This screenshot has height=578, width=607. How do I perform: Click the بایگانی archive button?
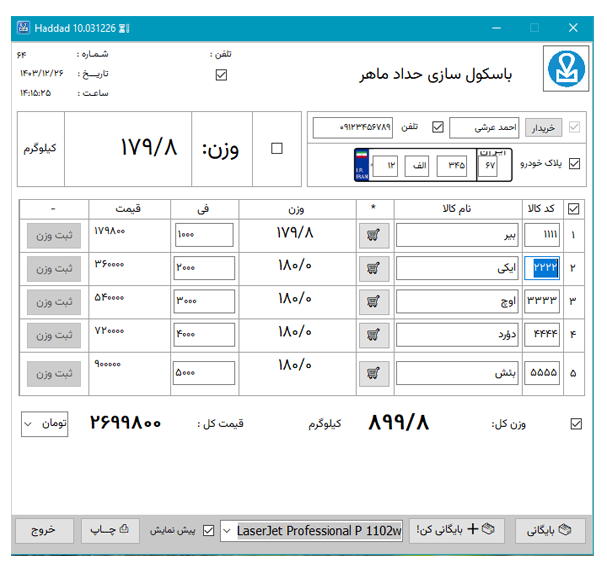tap(550, 531)
